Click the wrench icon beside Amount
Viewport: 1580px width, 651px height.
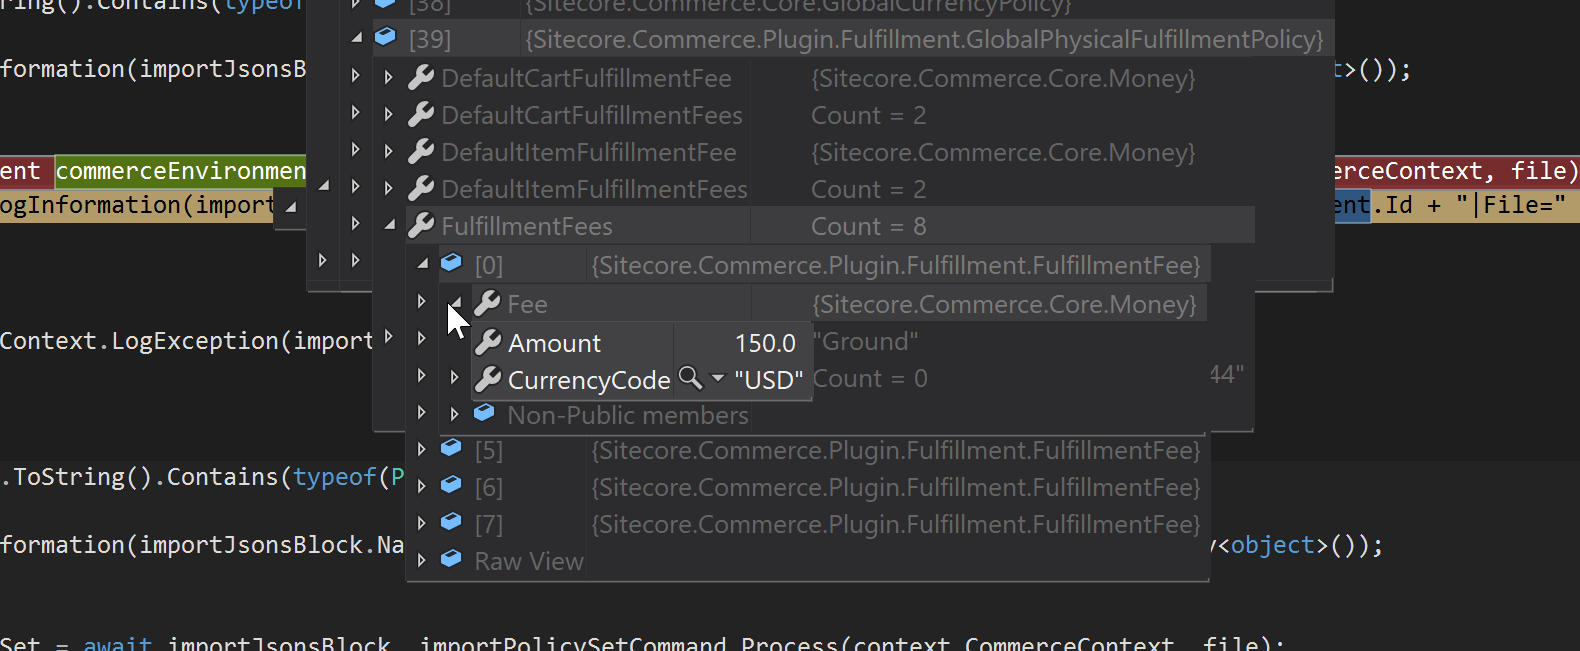[488, 342]
